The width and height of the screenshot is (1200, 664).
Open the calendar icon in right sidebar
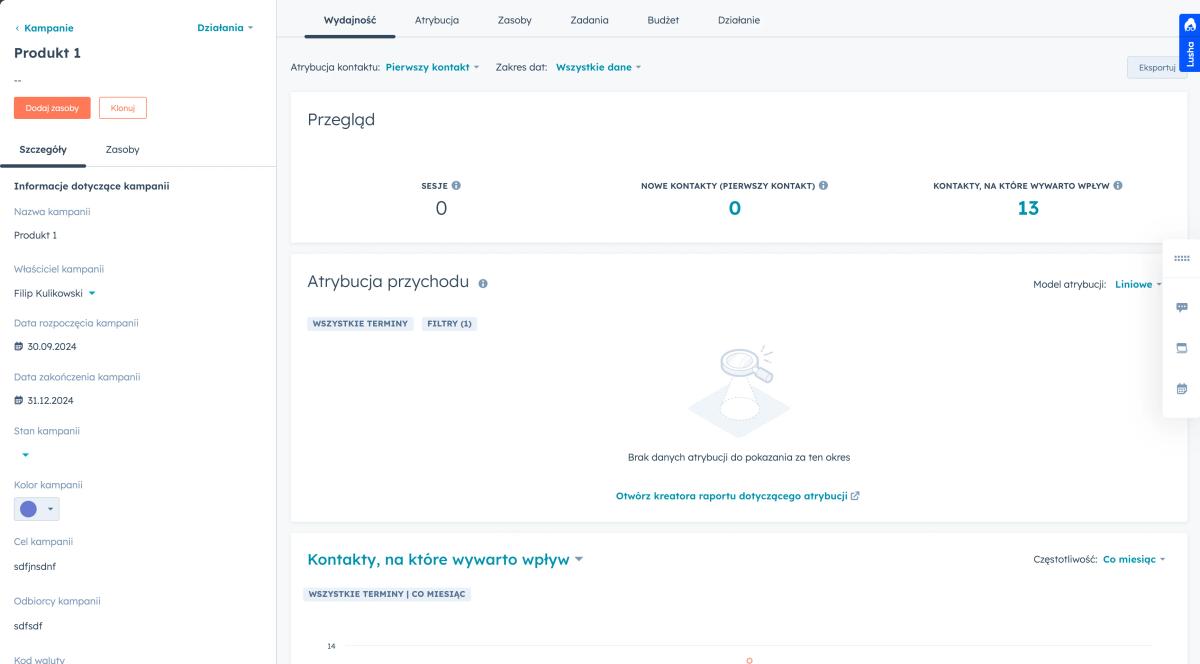pos(1182,389)
